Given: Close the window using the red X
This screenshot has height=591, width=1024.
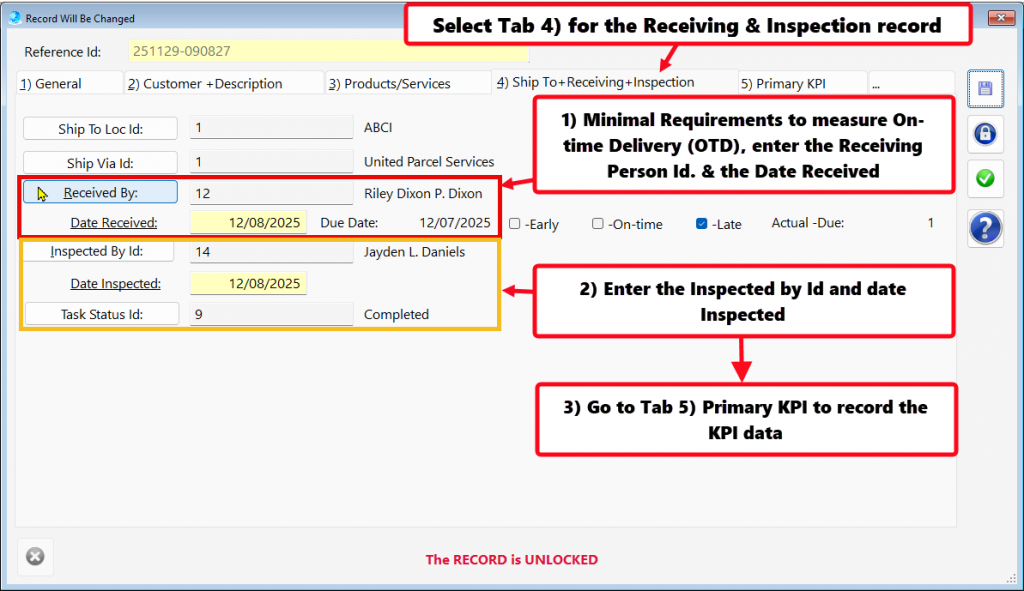Looking at the screenshot, I should click(x=1000, y=18).
